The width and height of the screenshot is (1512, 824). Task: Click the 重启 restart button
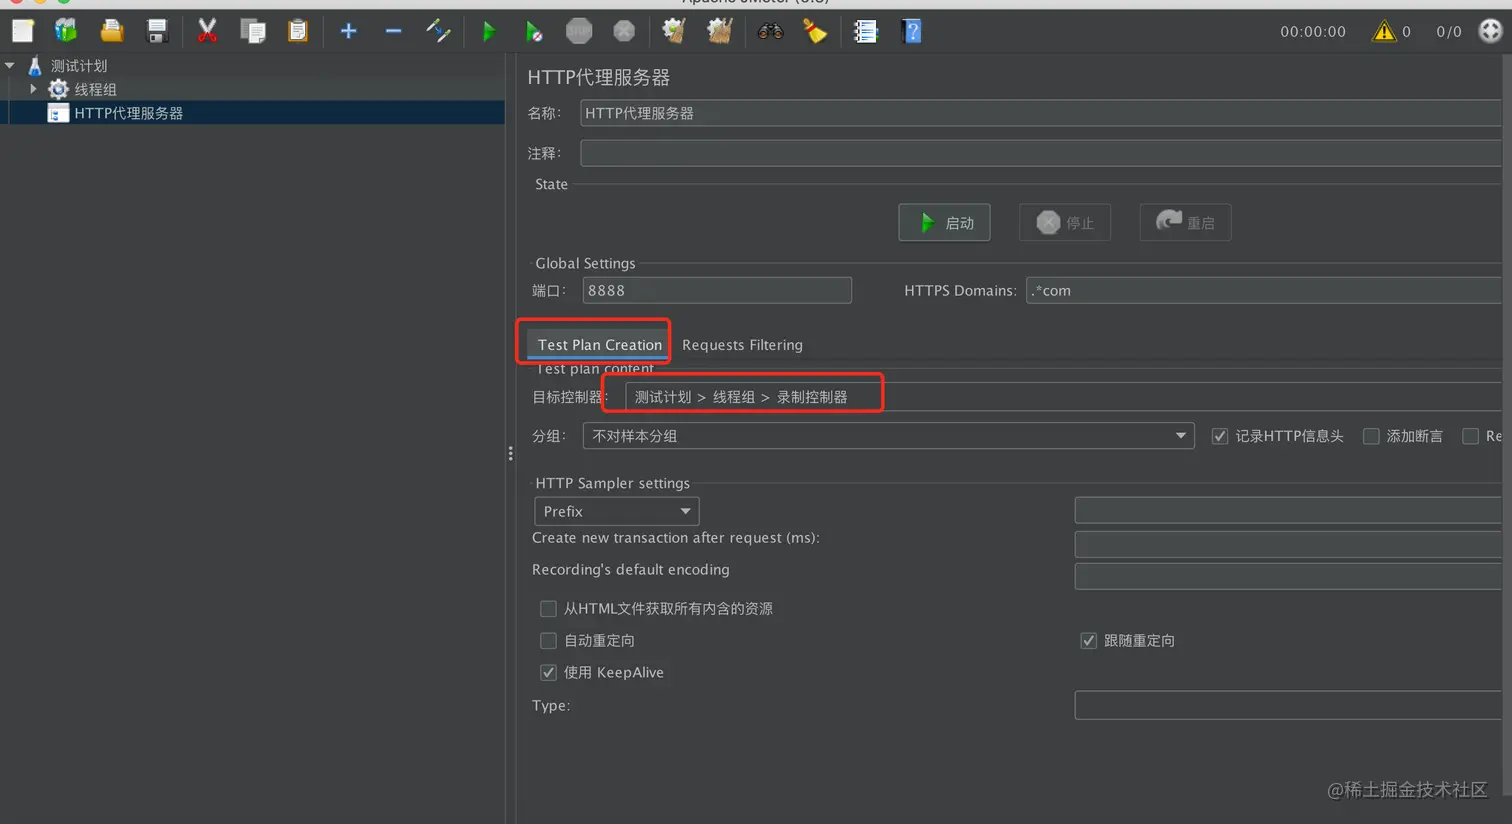(x=1185, y=223)
